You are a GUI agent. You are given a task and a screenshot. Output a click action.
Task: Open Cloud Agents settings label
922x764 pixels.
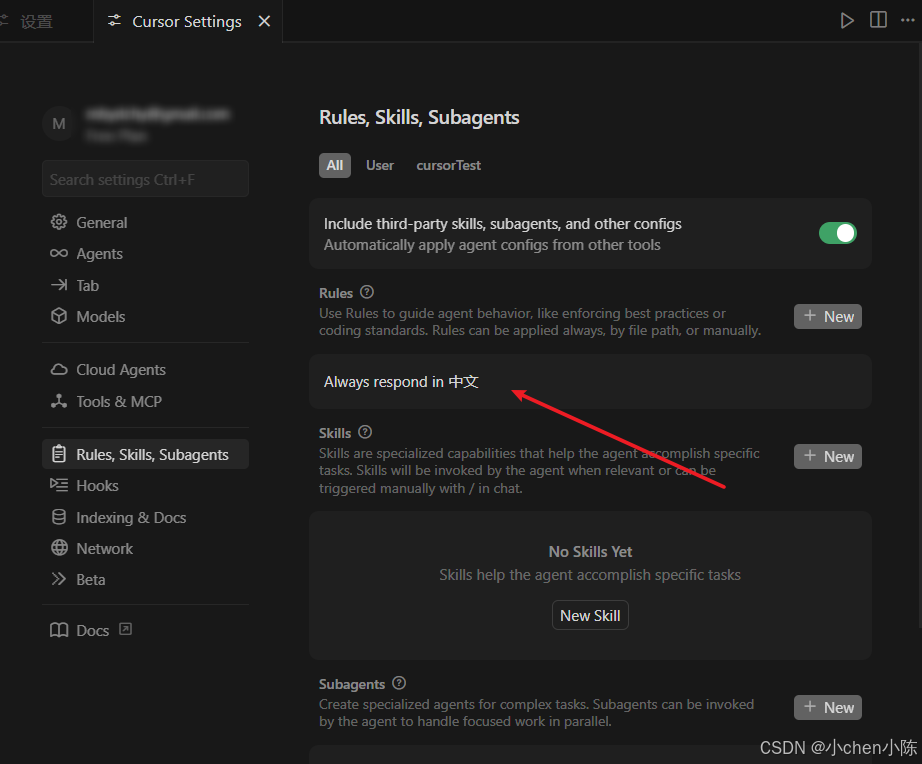coord(121,369)
